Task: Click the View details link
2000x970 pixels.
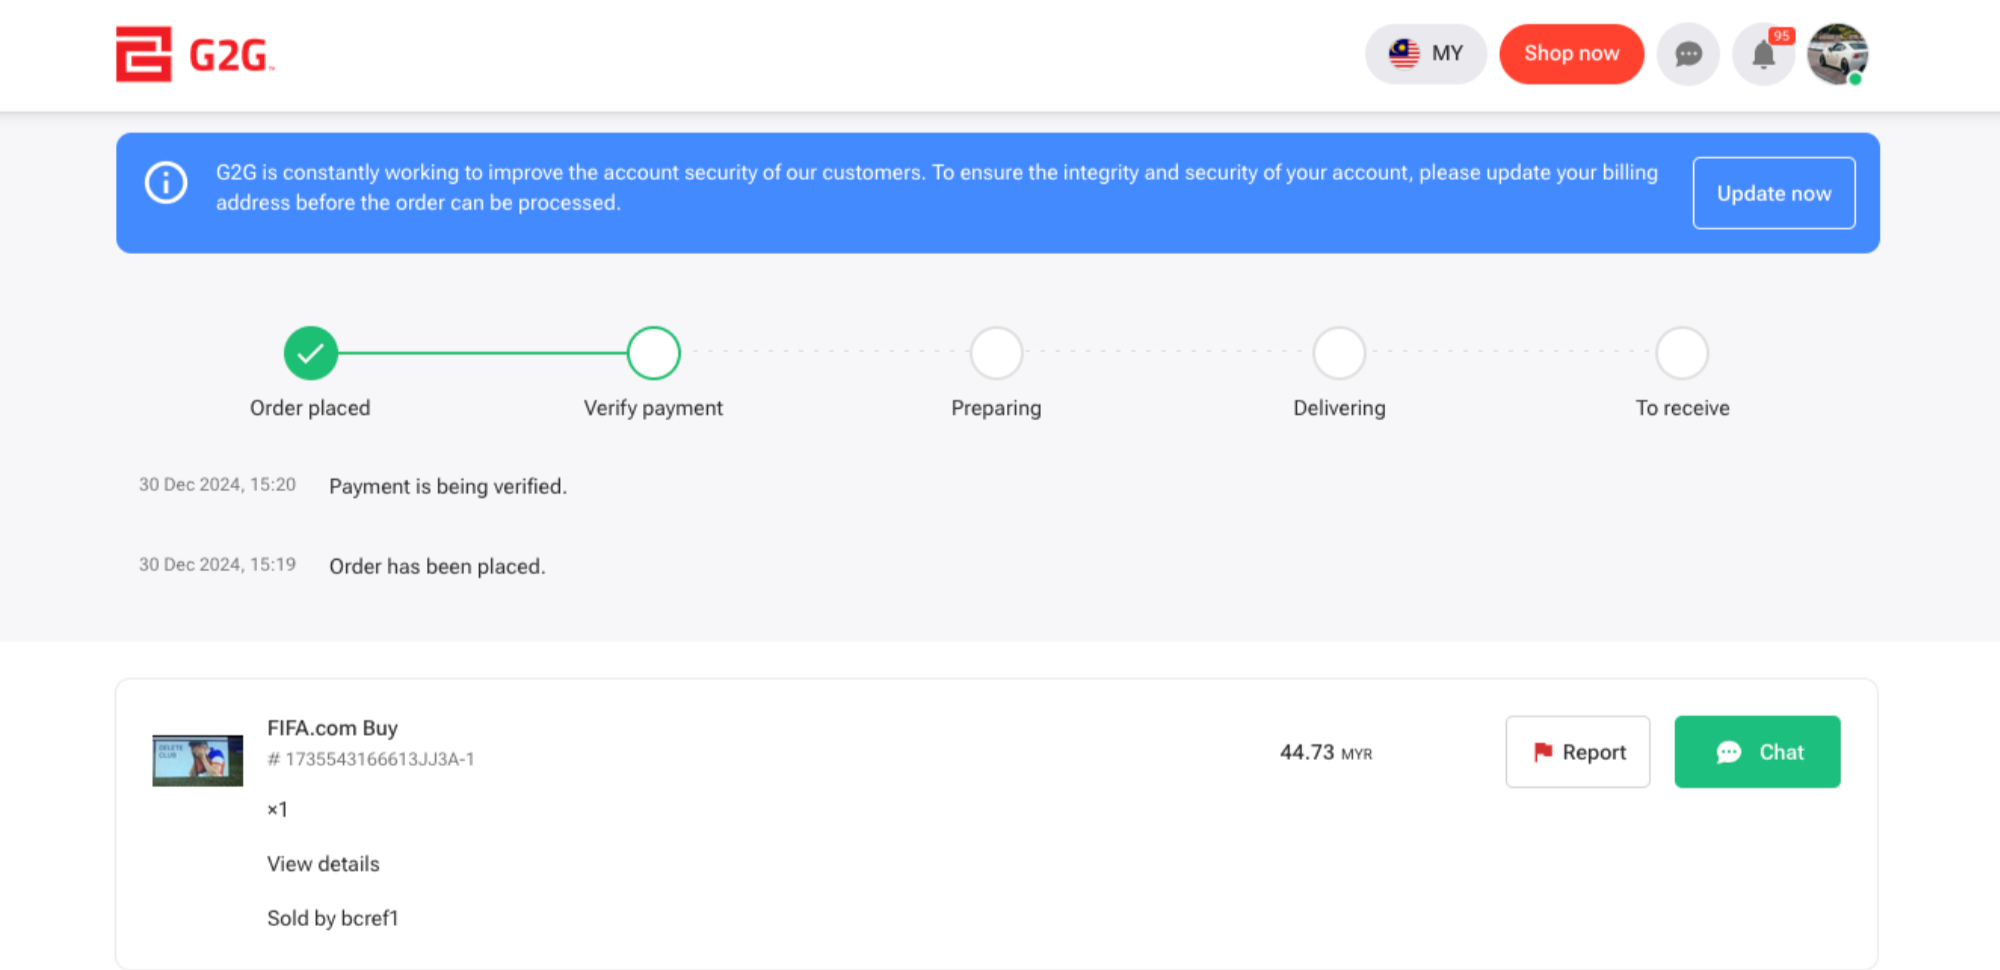Action: tap(323, 864)
